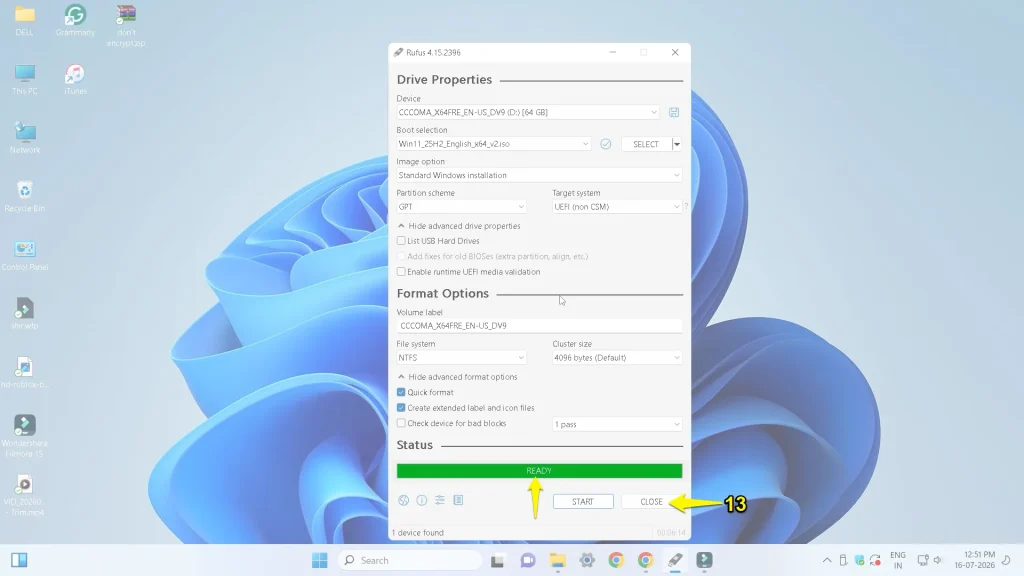Open This PC desktop icon
Image resolution: width=1024 pixels, height=576 pixels.
pos(25,80)
